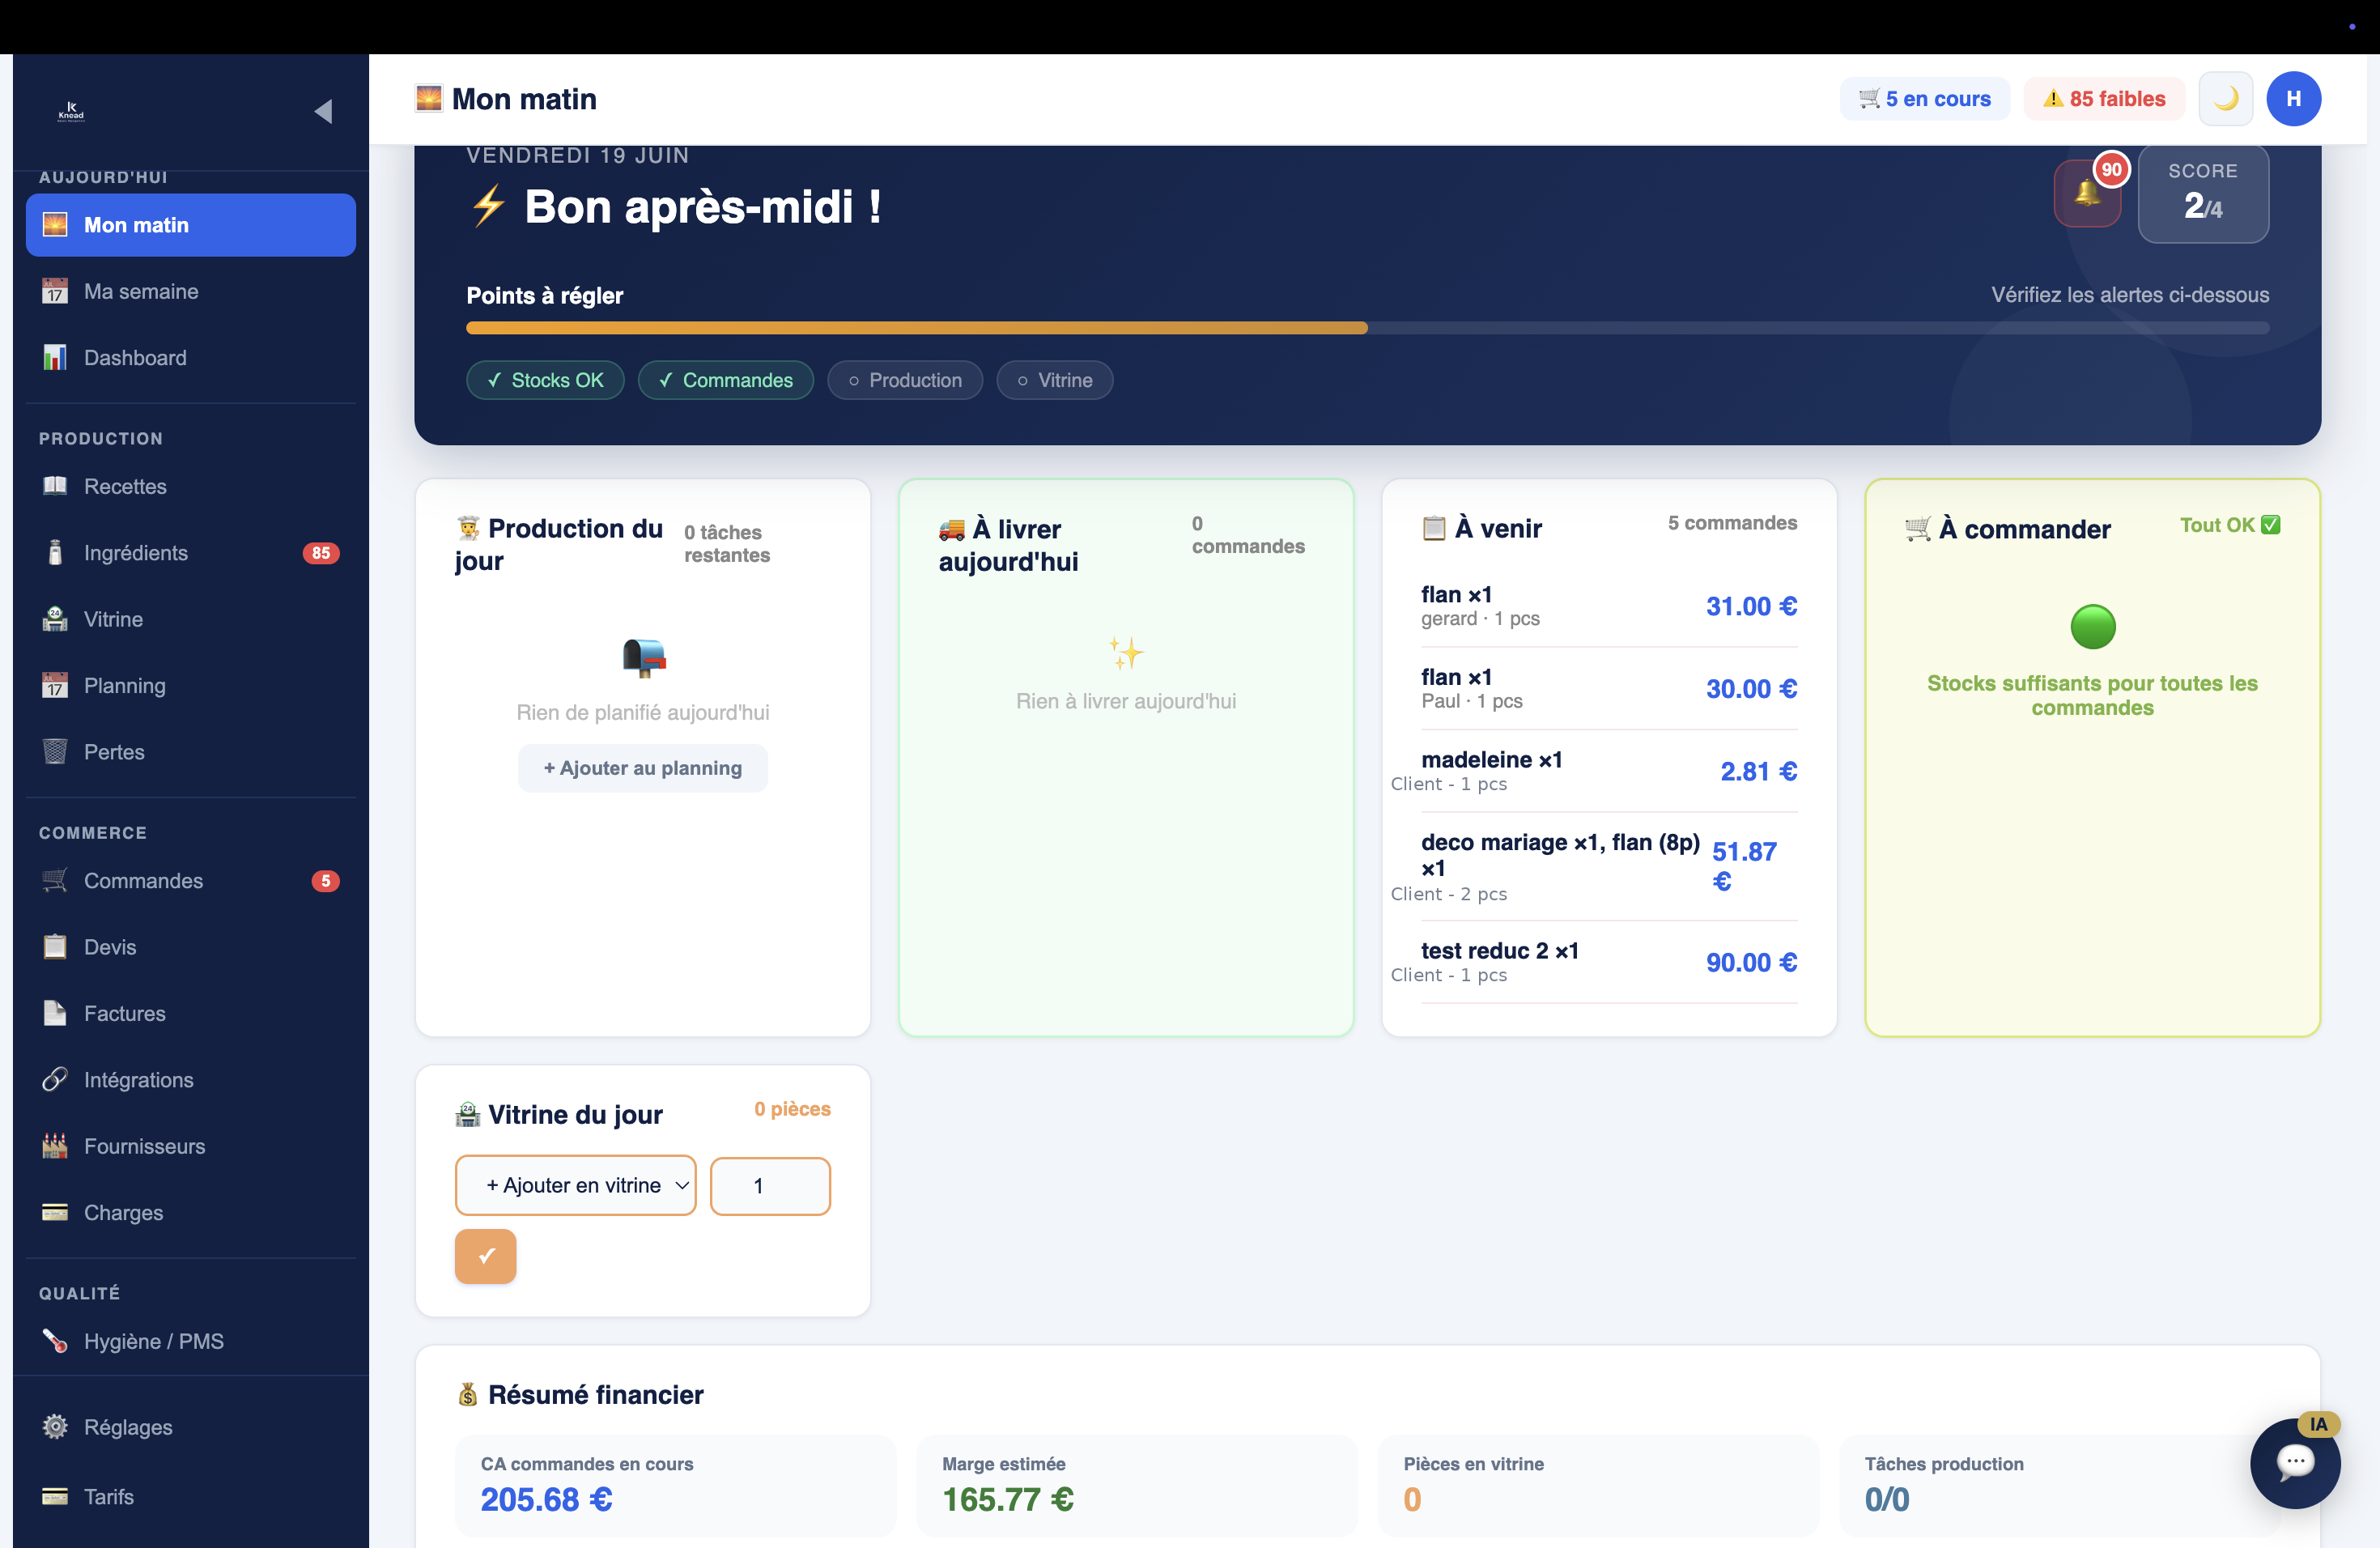Click the Production du jour chef icon

click(468, 528)
